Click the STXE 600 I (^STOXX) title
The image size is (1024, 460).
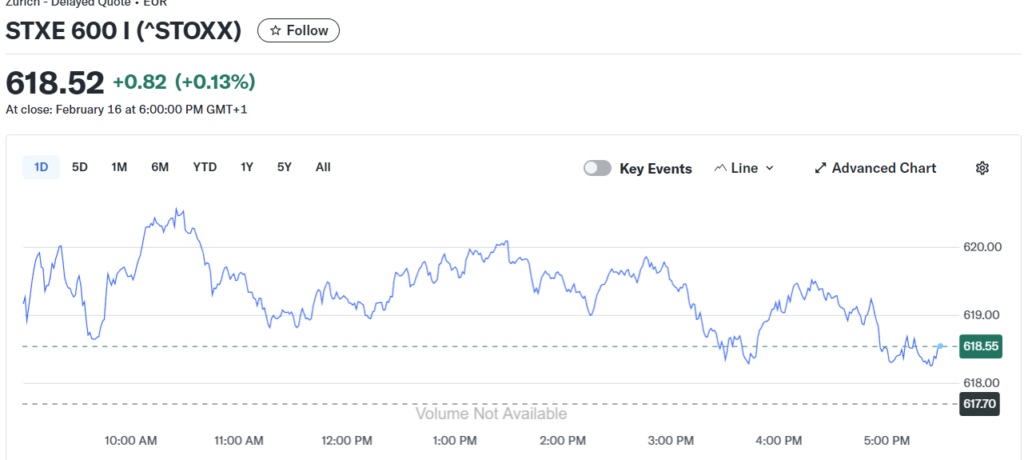click(x=124, y=31)
